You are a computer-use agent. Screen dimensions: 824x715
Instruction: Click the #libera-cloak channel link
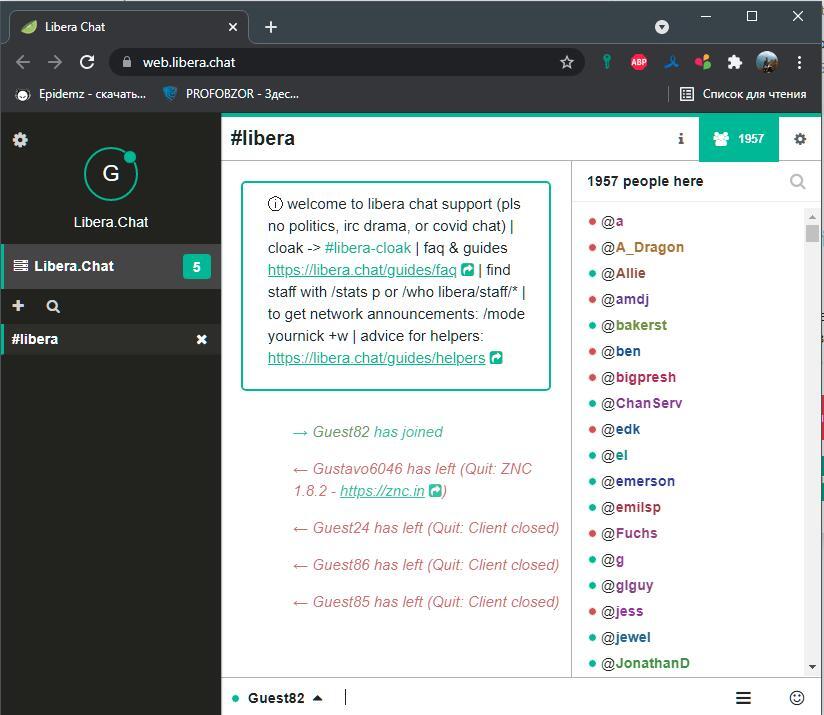(x=367, y=248)
